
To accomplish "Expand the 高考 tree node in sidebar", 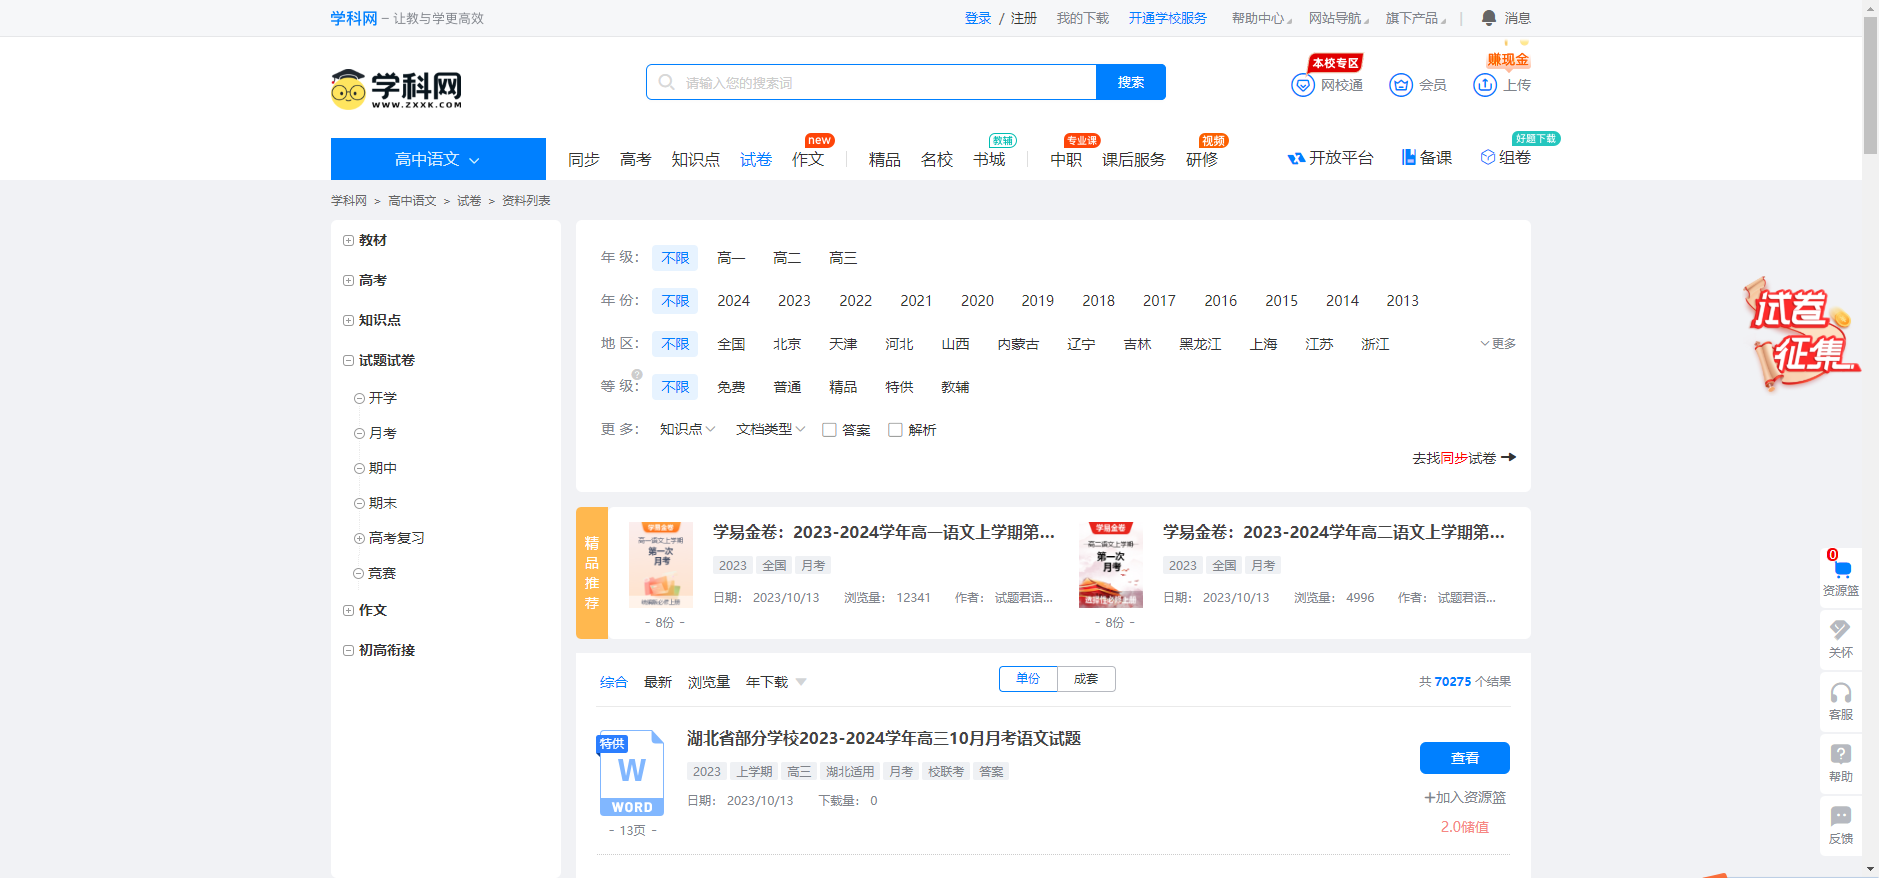I will tap(348, 280).
